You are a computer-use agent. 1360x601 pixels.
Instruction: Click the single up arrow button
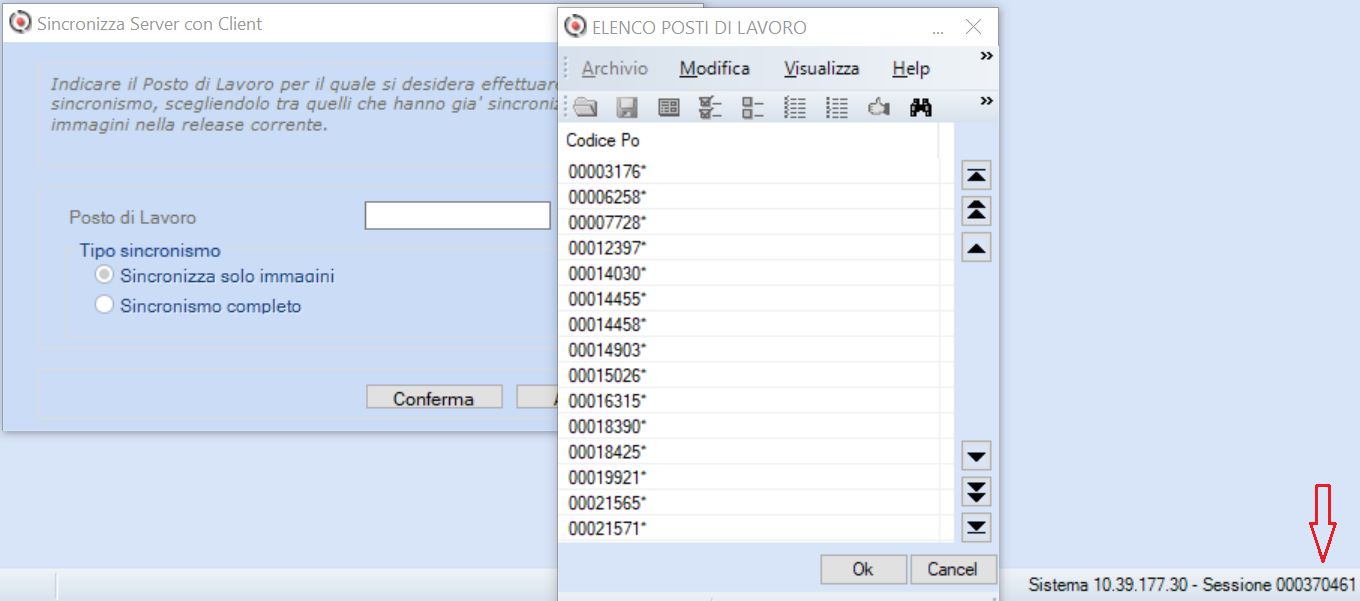(976, 247)
